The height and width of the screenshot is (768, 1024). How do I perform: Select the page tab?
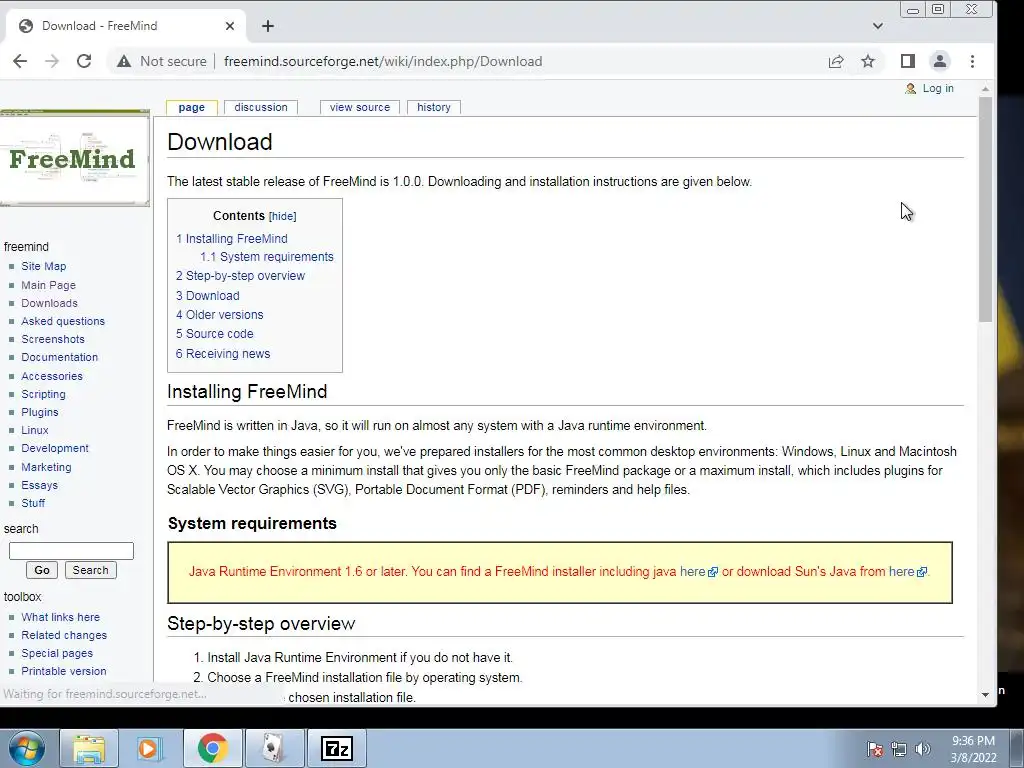pyautogui.click(x=191, y=107)
